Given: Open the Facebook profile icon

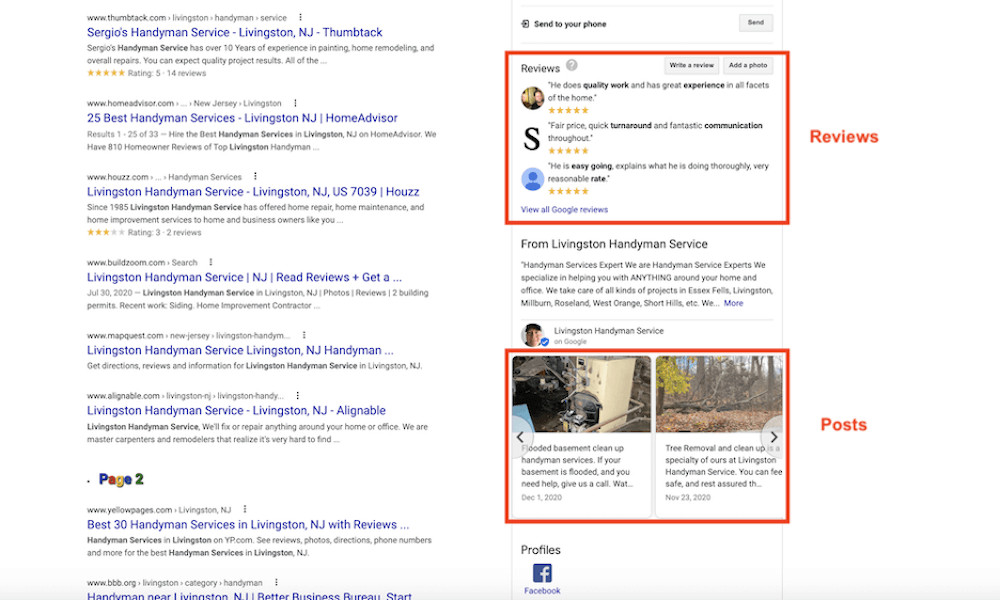Looking at the screenshot, I should coord(542,573).
